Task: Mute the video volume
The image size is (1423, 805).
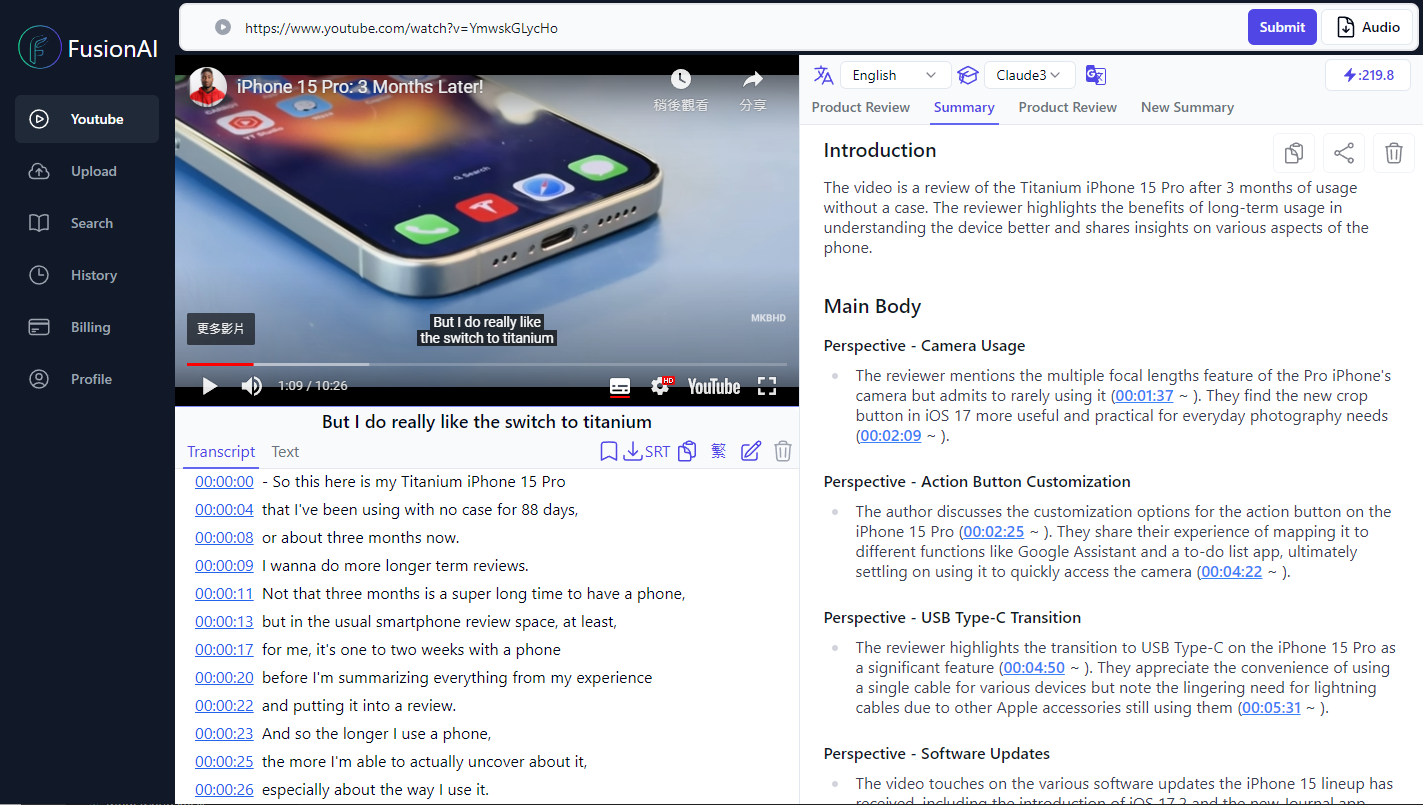Action: click(x=252, y=386)
